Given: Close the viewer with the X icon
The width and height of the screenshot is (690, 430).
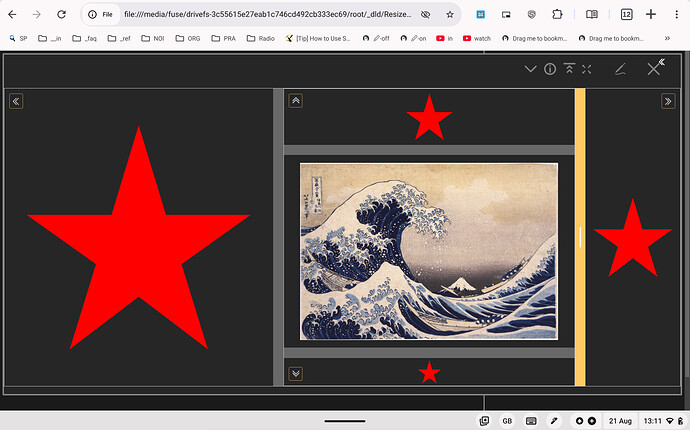Looking at the screenshot, I should pyautogui.click(x=653, y=69).
